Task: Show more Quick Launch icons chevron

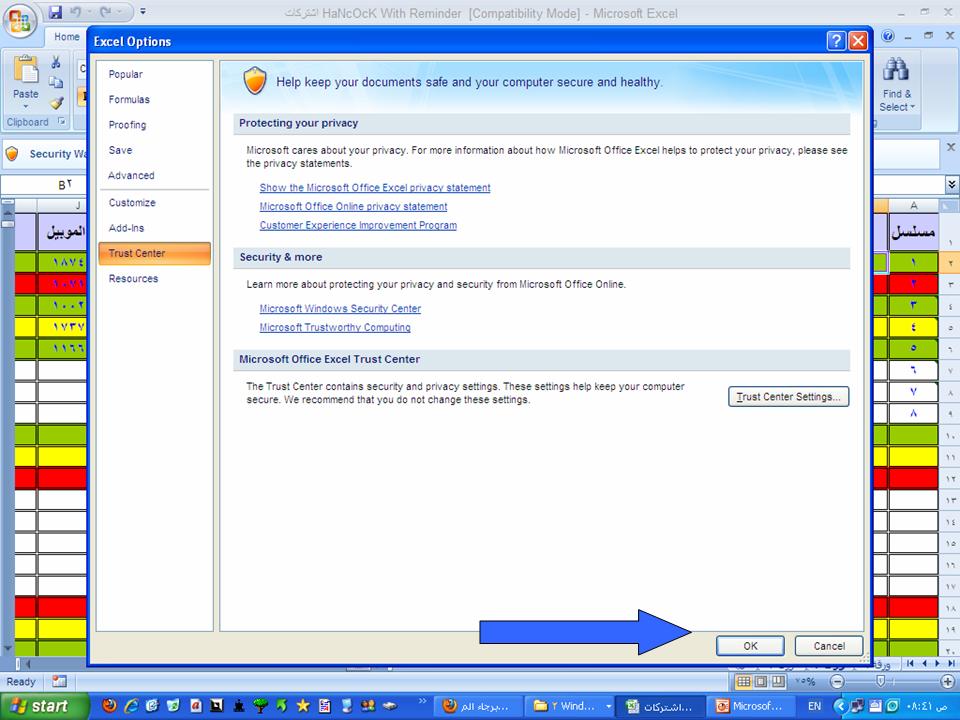Action: (x=422, y=700)
